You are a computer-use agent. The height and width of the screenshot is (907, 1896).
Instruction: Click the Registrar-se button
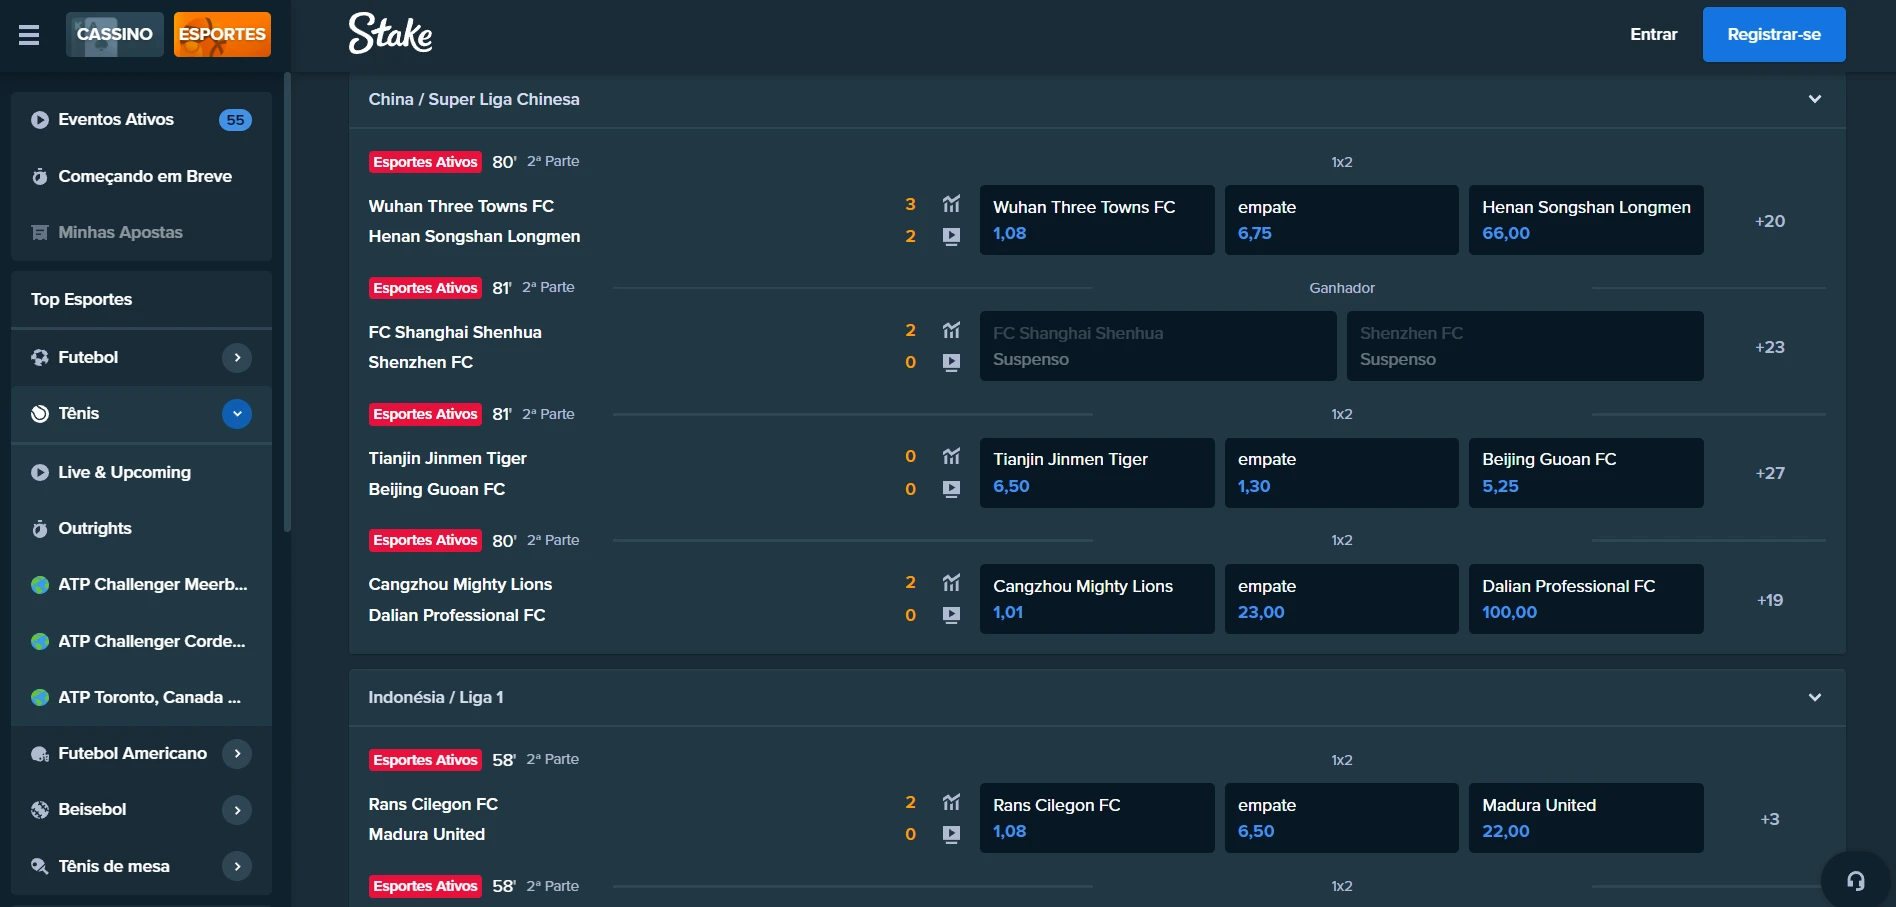tap(1774, 34)
